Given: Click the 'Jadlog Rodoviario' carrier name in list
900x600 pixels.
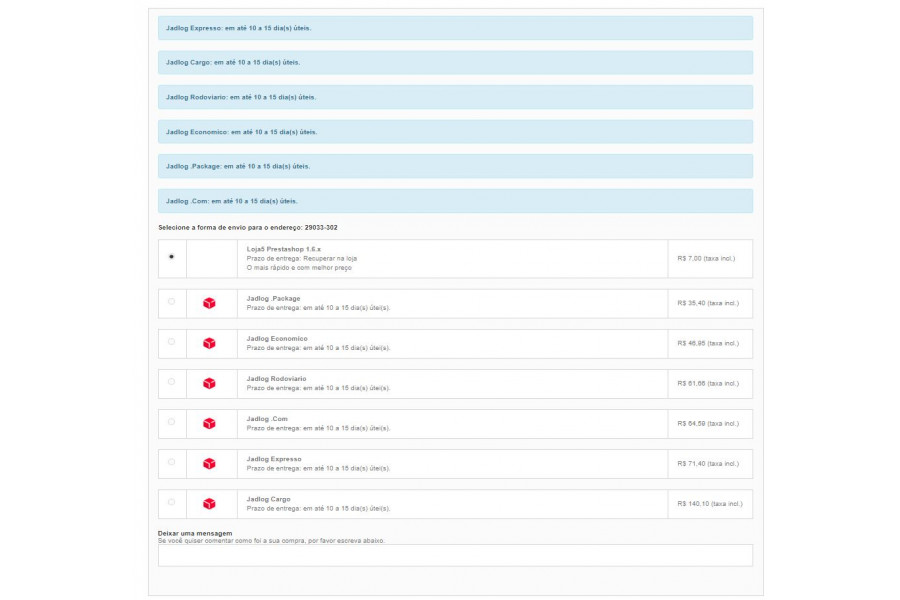Looking at the screenshot, I should point(276,379).
